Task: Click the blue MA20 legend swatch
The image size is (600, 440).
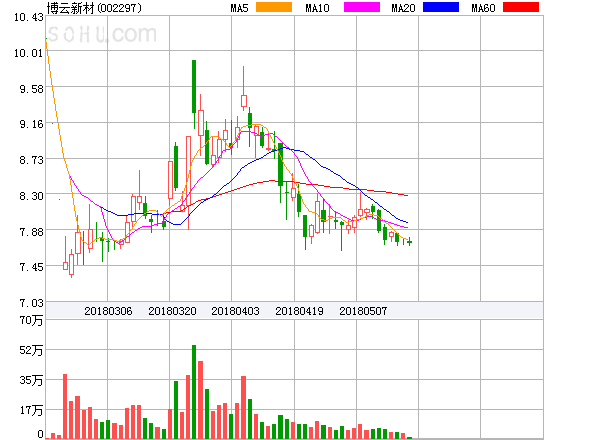Action: coord(441,7)
